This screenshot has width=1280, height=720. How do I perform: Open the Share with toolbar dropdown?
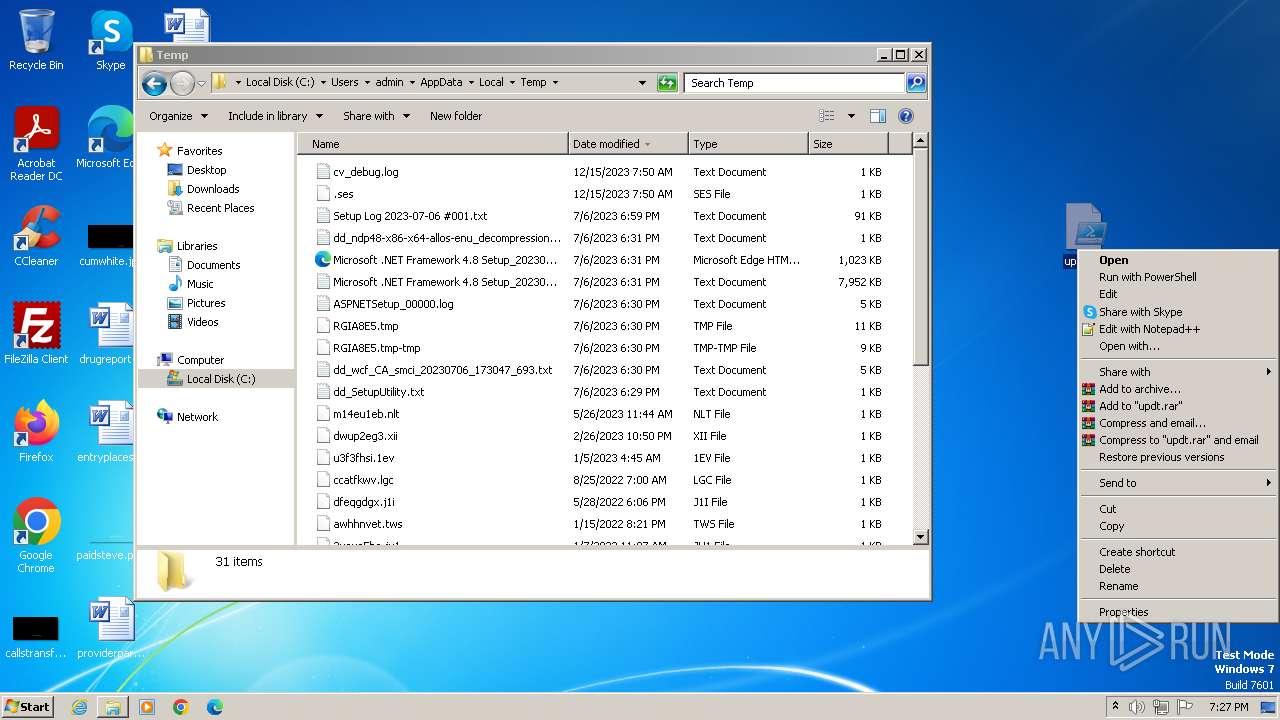coord(376,116)
